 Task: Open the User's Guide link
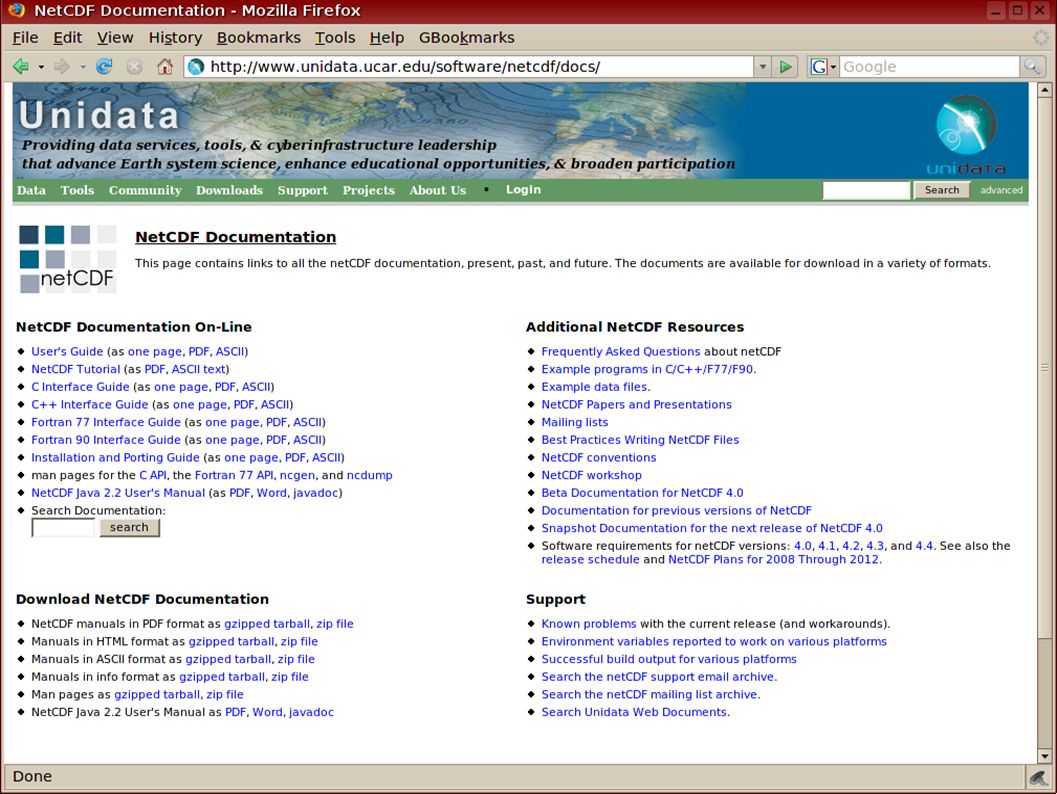[x=67, y=351]
